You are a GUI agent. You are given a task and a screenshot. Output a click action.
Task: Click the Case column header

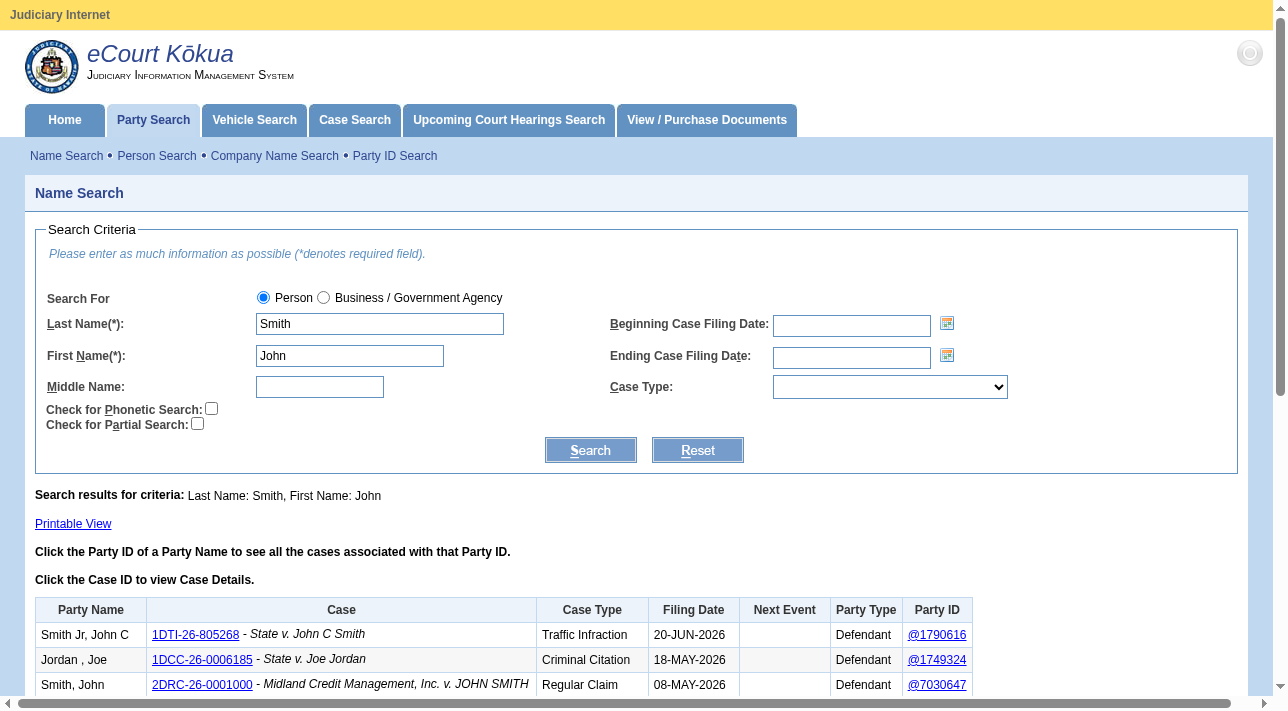tap(341, 610)
